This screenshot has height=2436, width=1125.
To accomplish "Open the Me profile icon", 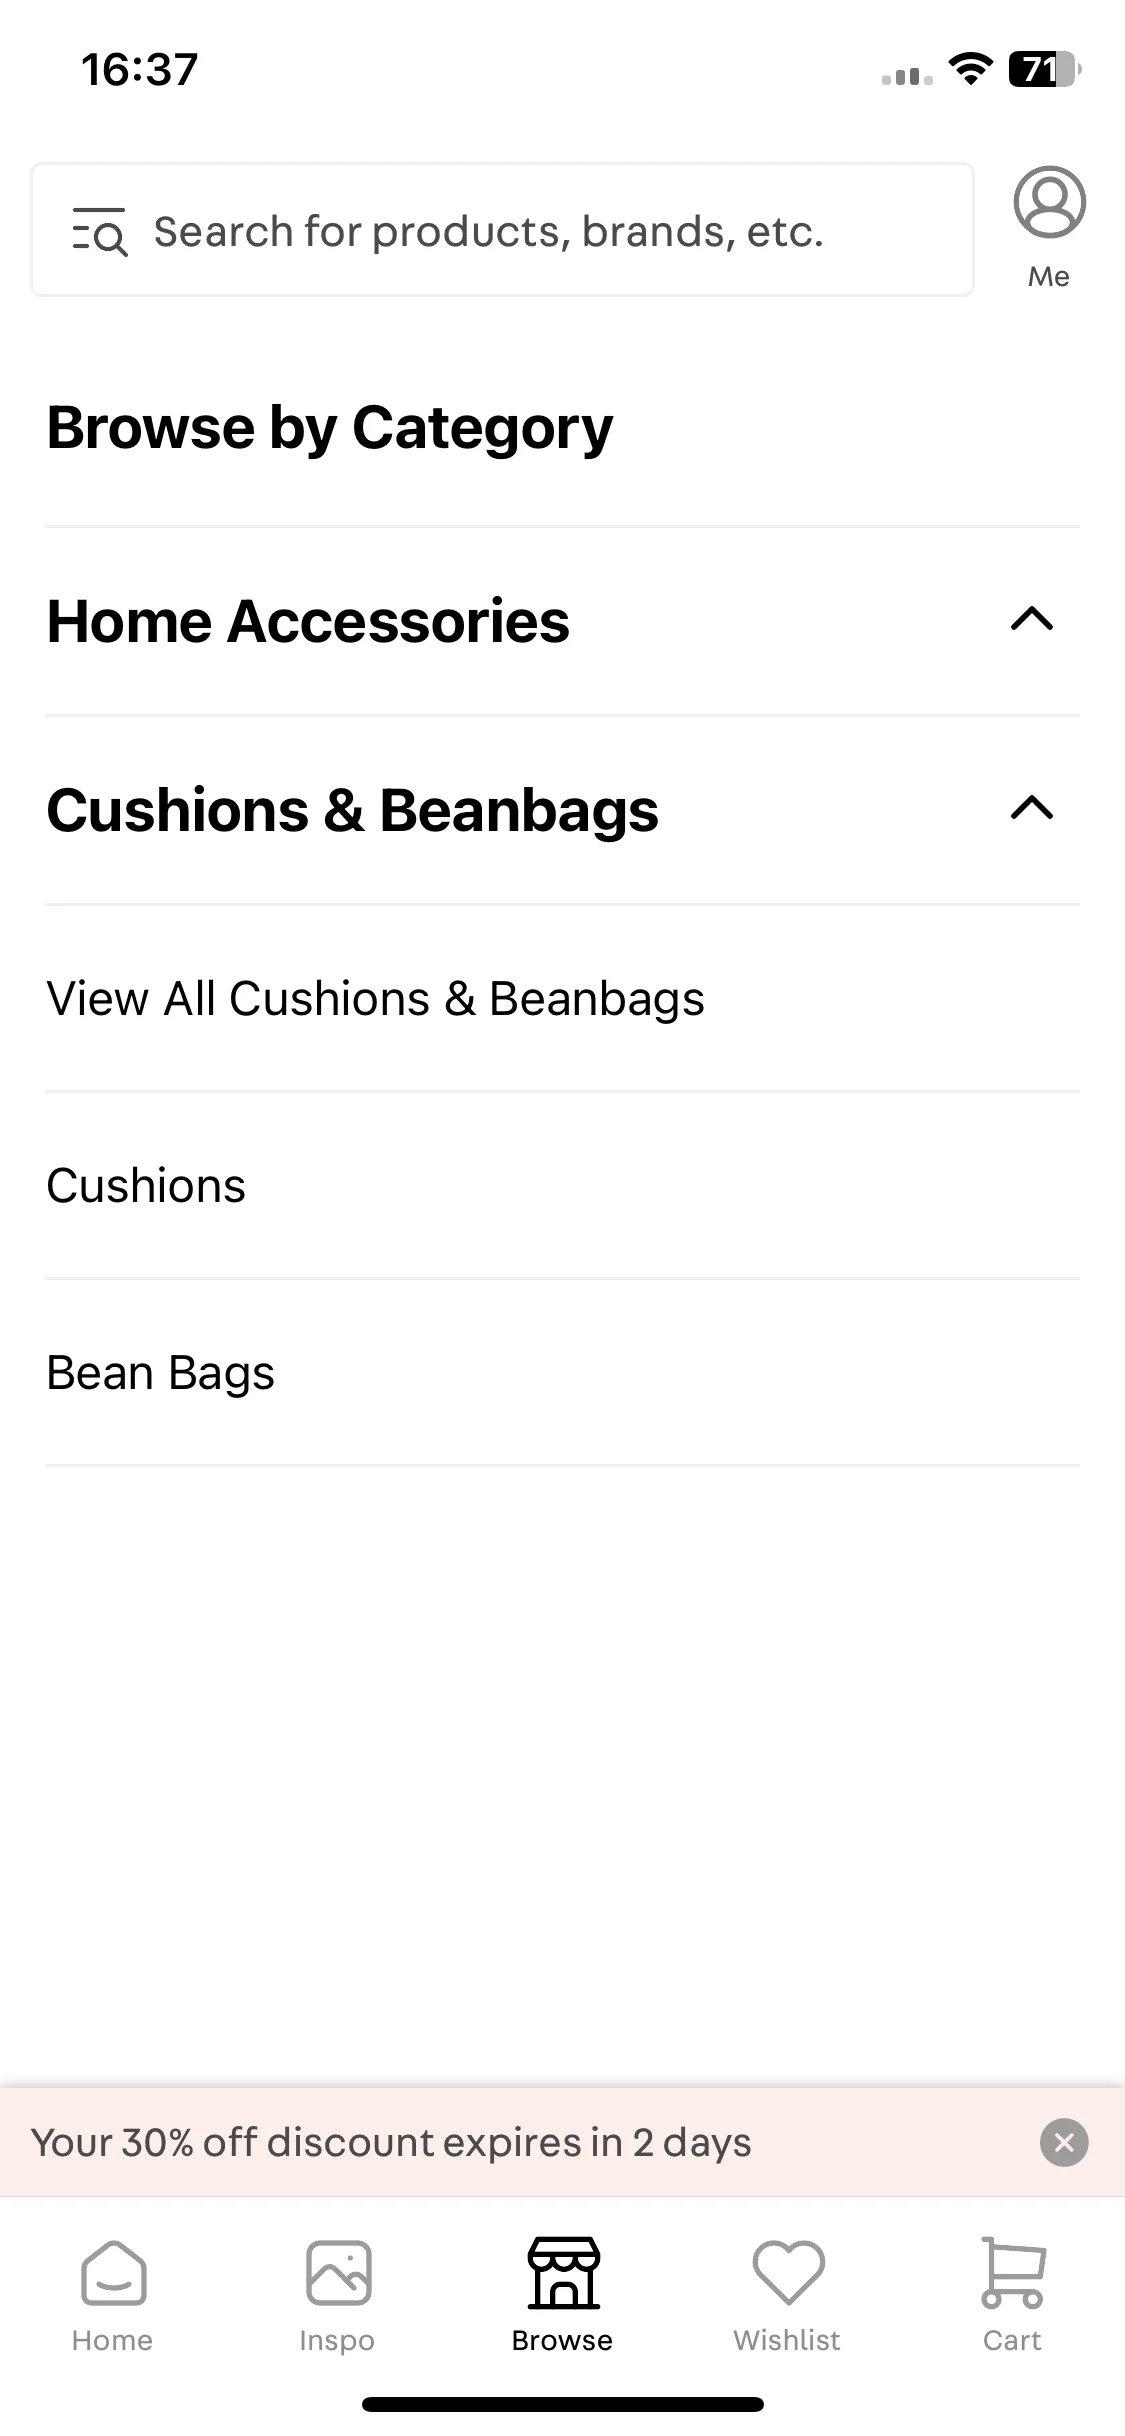I will [1049, 203].
